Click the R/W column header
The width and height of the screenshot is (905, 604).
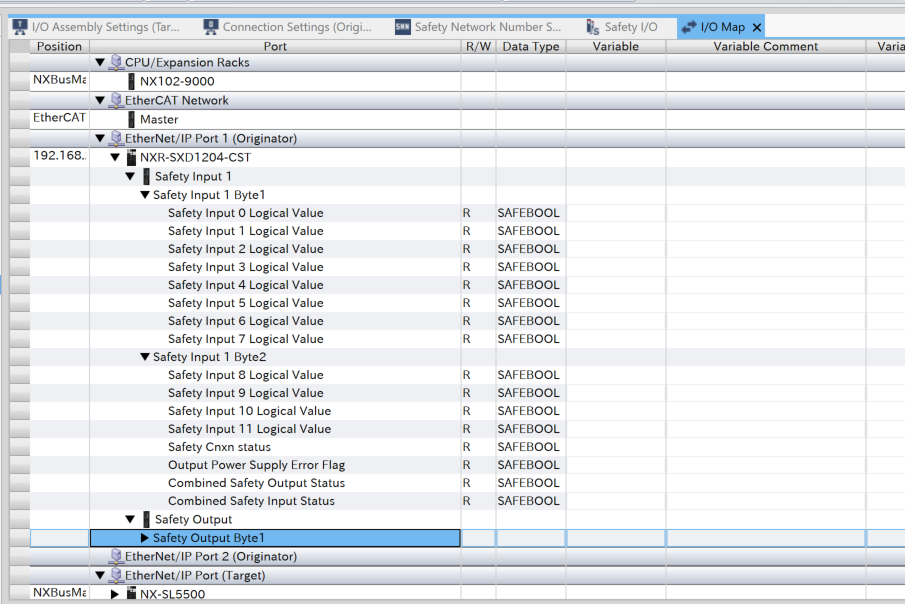point(478,46)
